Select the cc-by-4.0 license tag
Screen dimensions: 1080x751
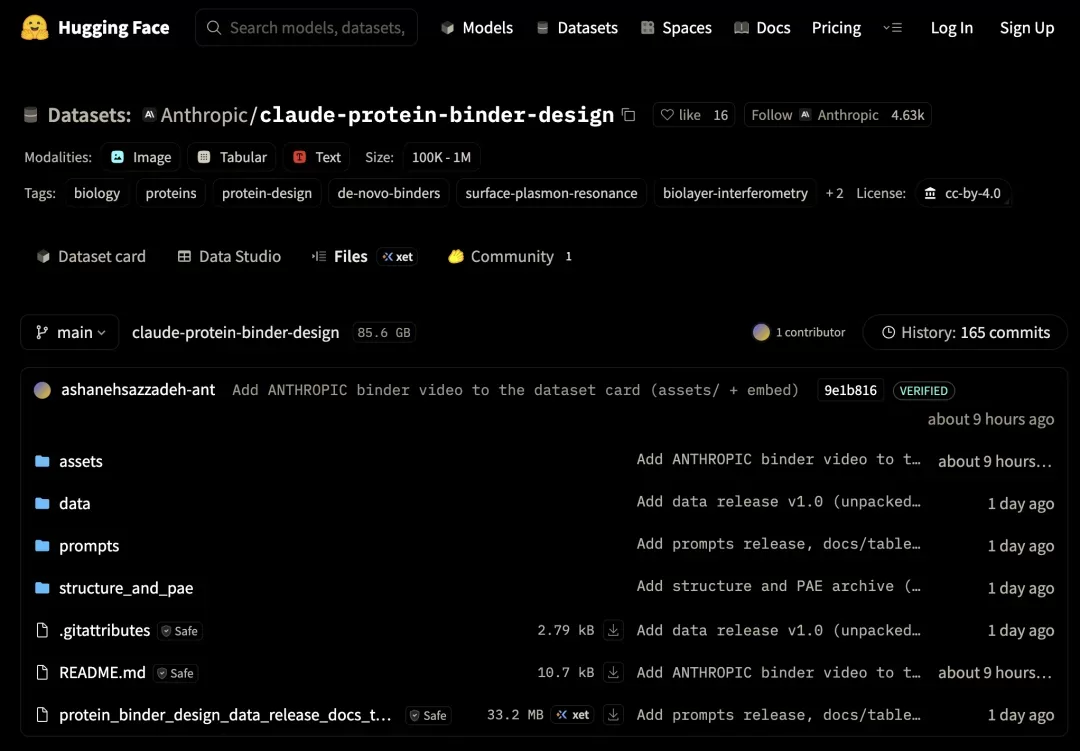click(963, 194)
